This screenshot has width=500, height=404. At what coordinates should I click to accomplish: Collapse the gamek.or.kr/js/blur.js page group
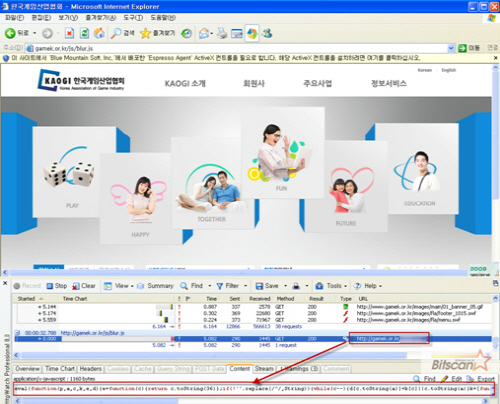click(18, 333)
